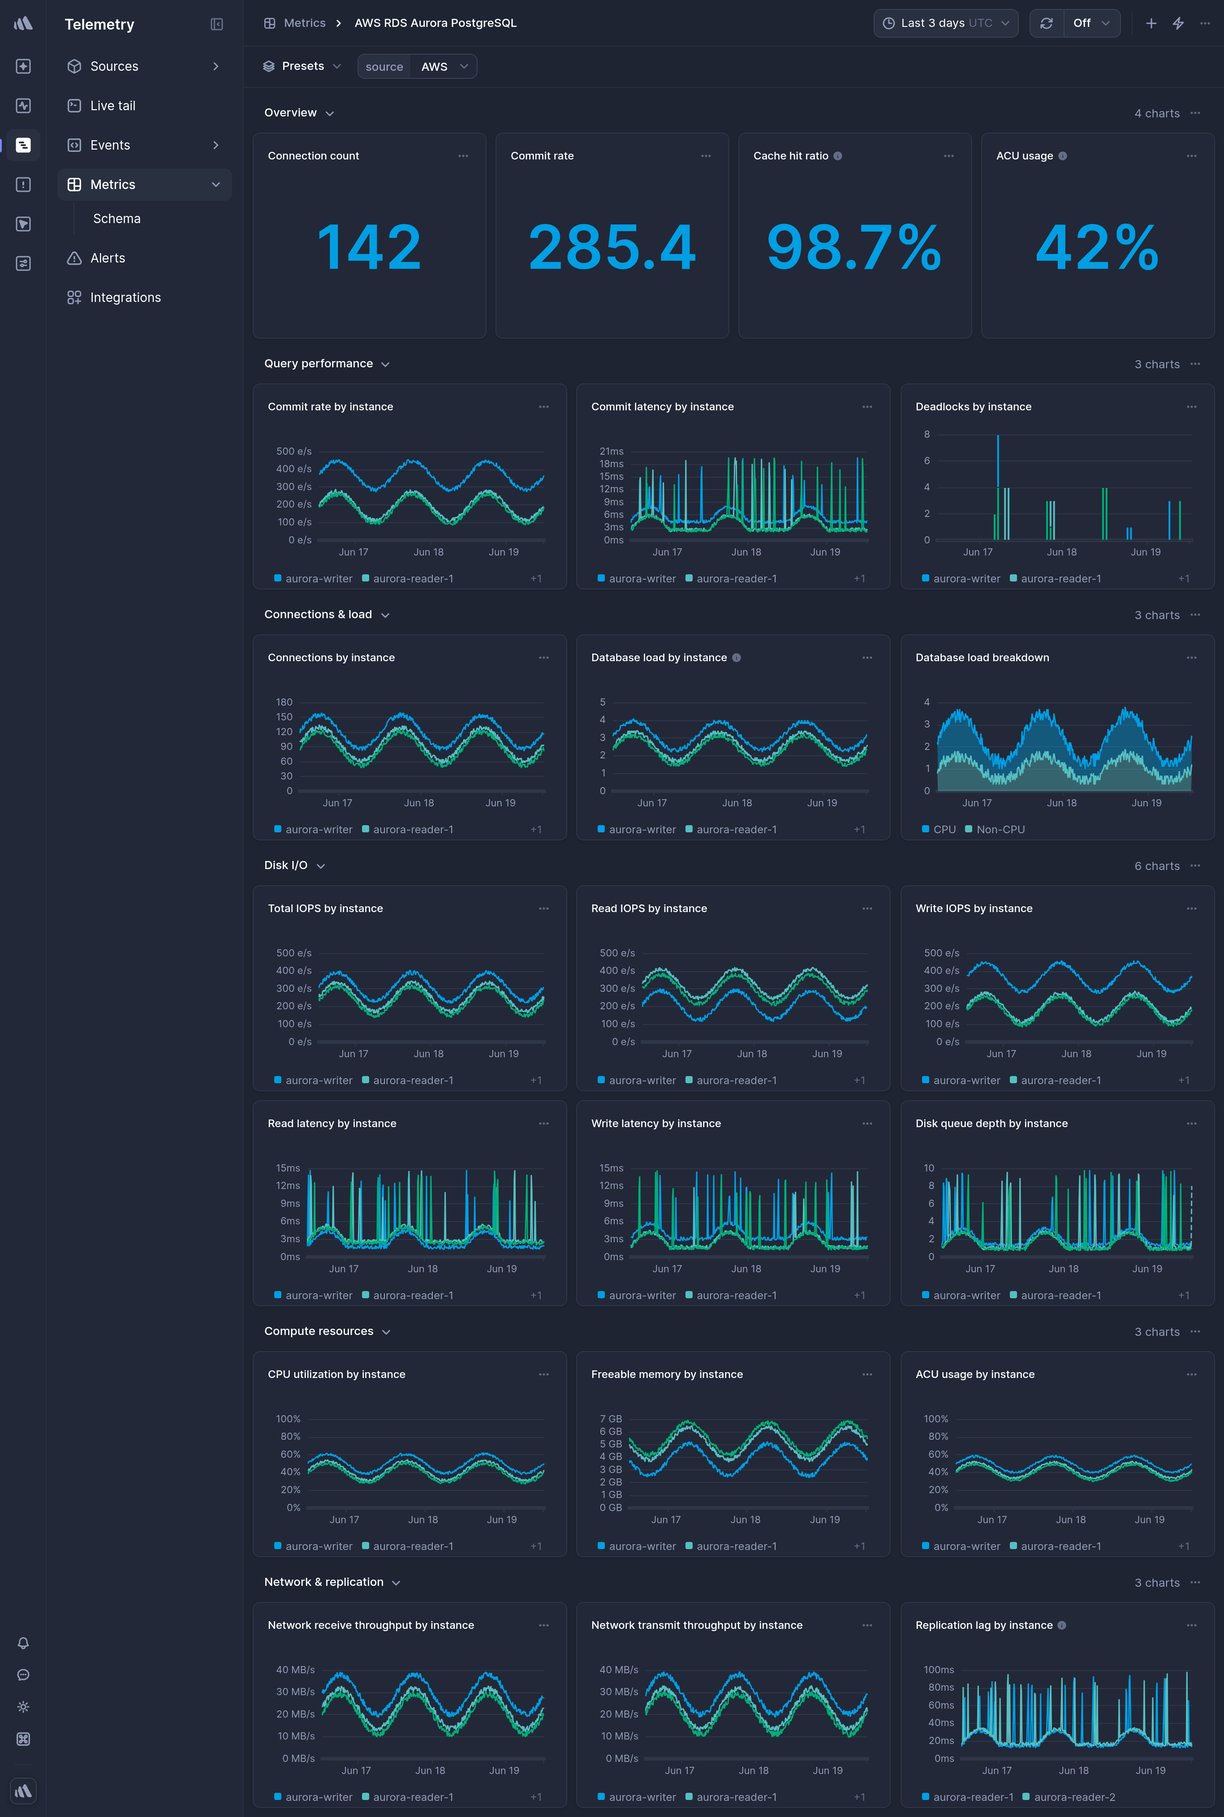Show hidden series +1 in ACU usage by instance

[1184, 1546]
